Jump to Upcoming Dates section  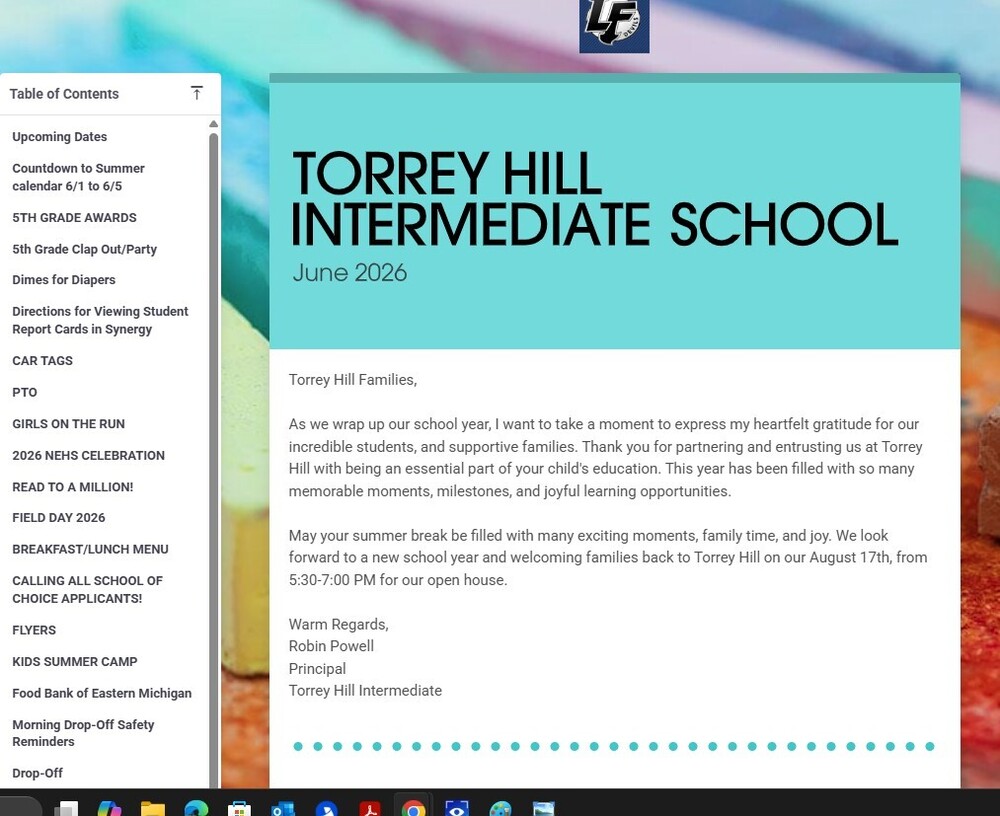[x=59, y=137]
